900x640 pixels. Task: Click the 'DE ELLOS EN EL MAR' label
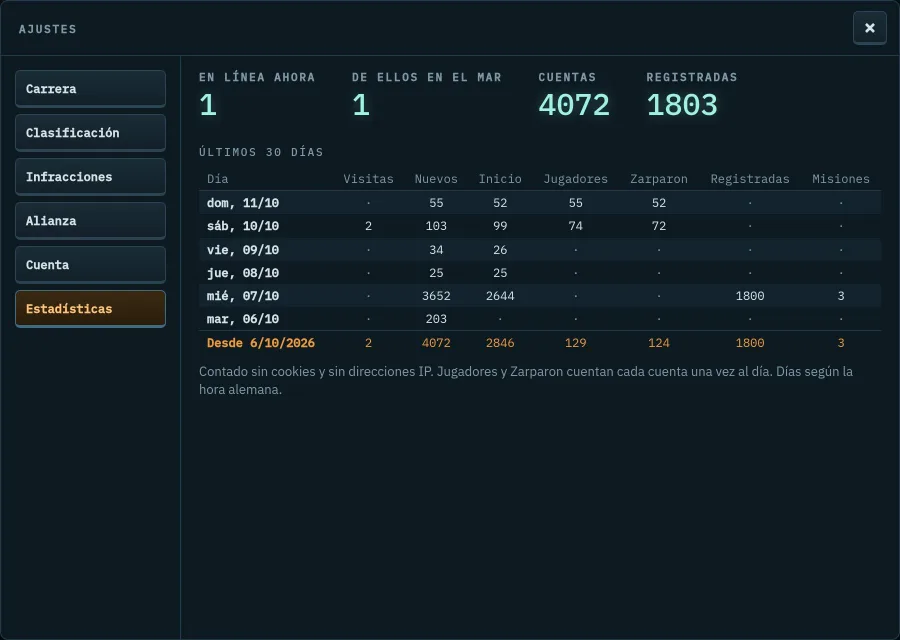(426, 77)
